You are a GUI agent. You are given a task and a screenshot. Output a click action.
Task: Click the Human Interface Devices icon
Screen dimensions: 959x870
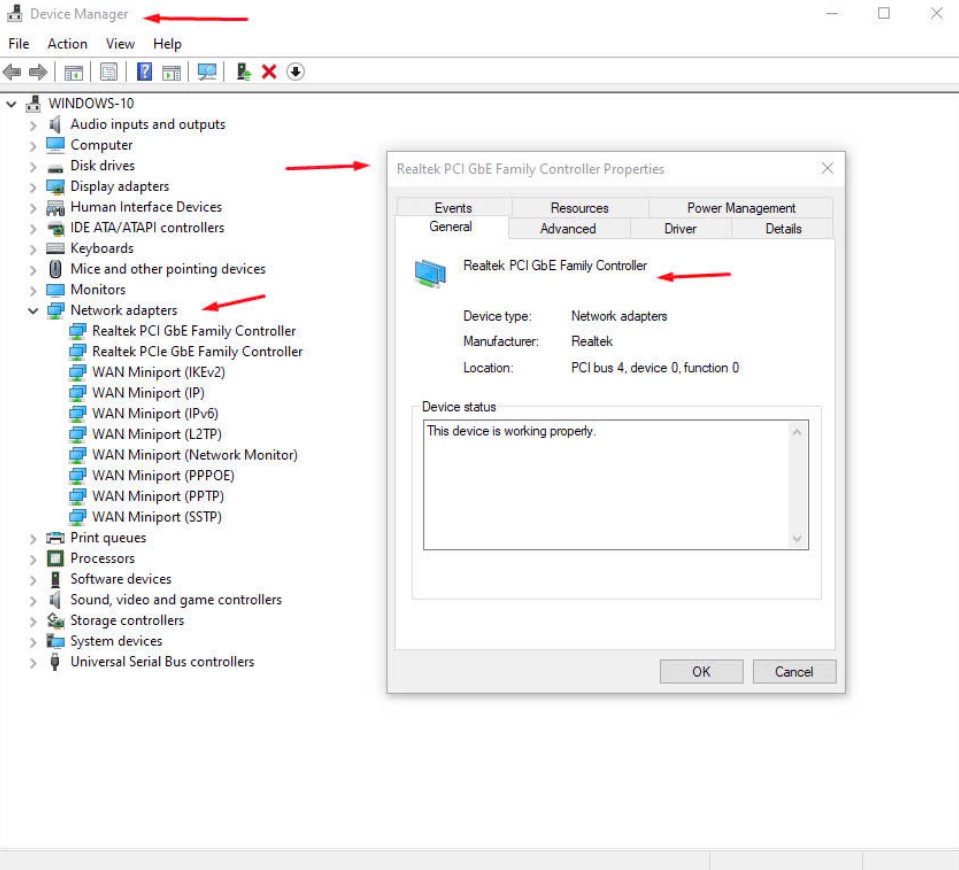pos(55,208)
